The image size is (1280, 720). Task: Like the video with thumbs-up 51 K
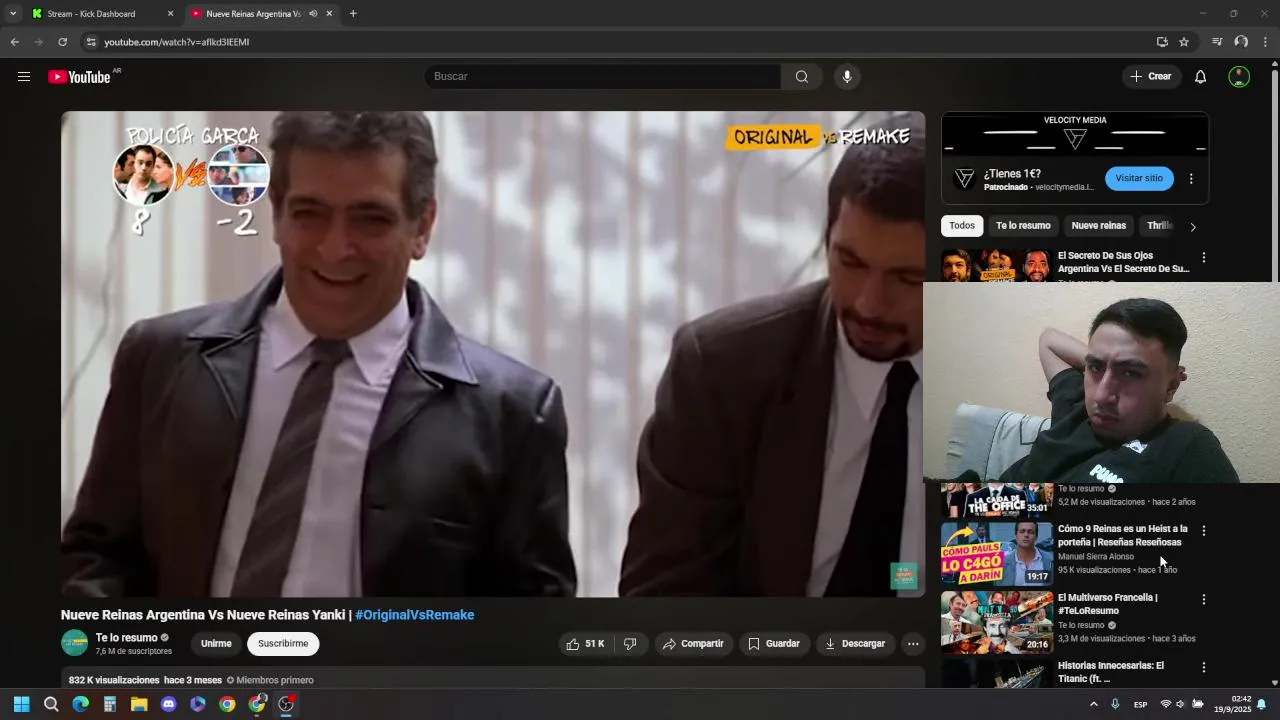[x=585, y=644]
